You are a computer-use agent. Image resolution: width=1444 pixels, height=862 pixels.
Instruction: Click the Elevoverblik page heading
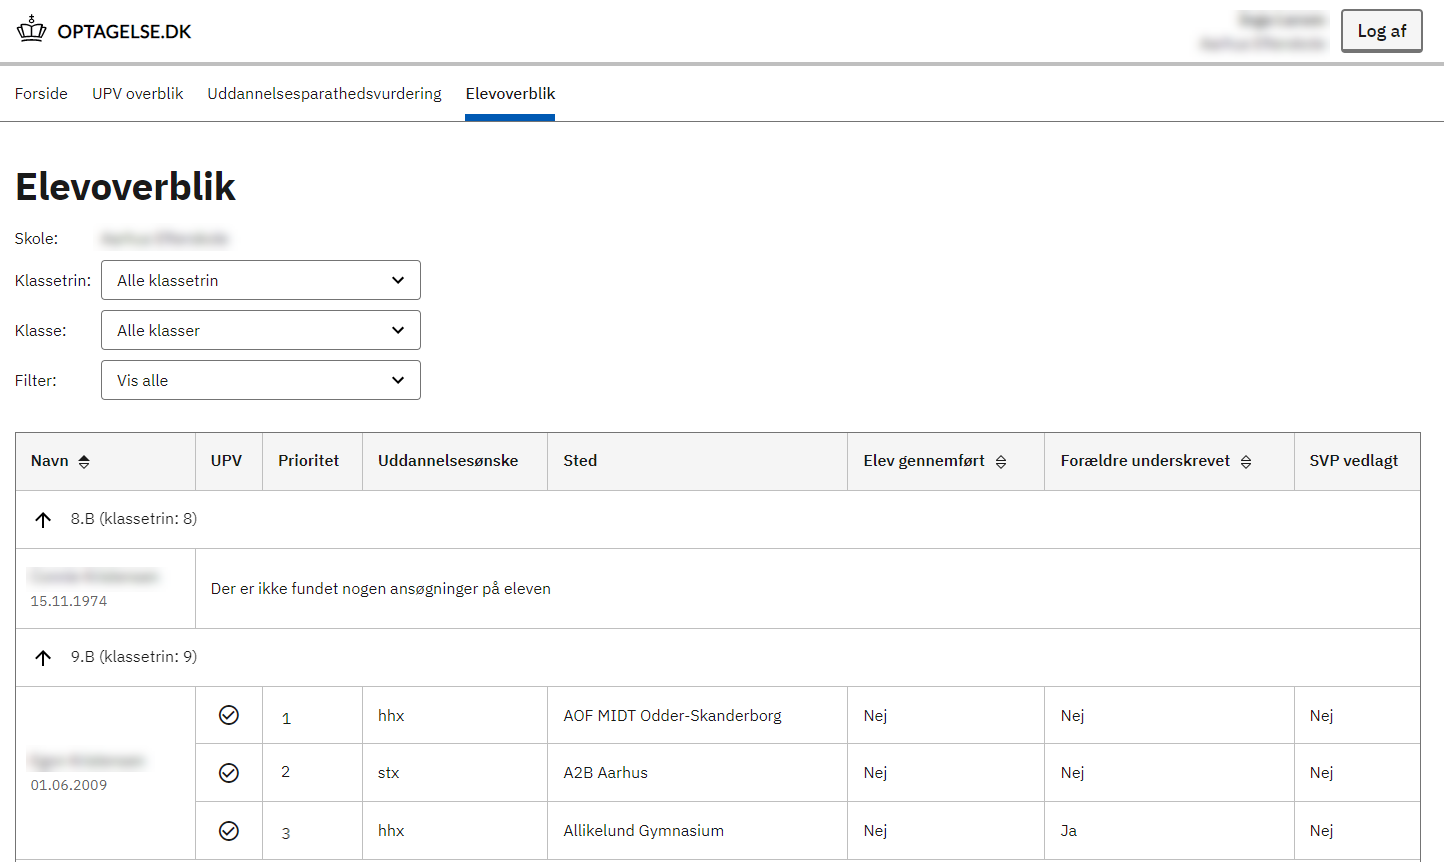point(125,187)
